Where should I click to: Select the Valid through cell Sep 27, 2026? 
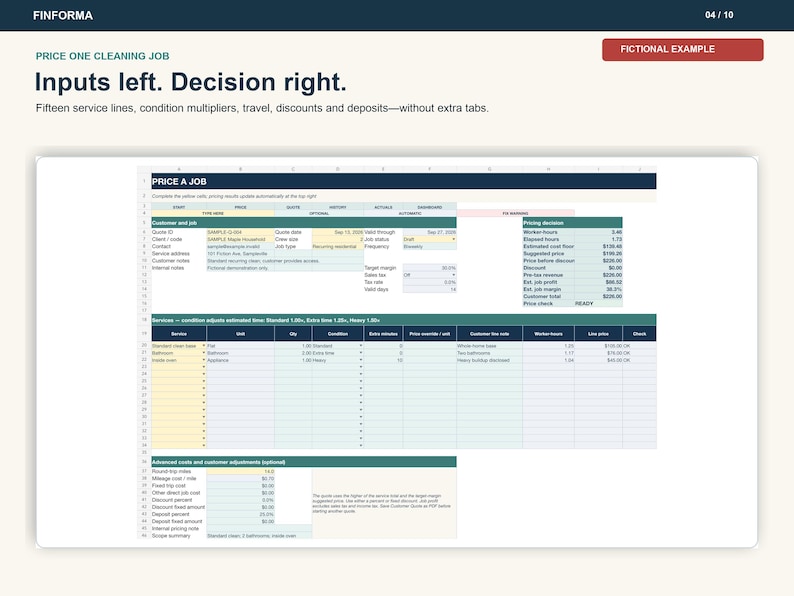click(429, 232)
